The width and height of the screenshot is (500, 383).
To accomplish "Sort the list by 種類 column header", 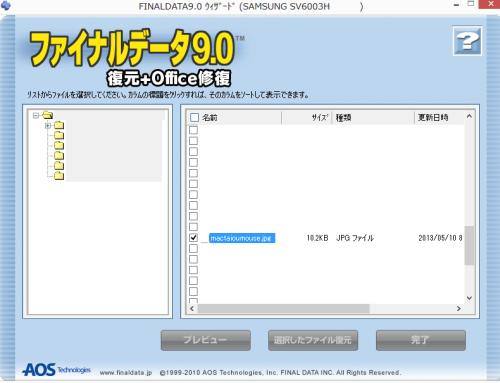I will (x=373, y=117).
